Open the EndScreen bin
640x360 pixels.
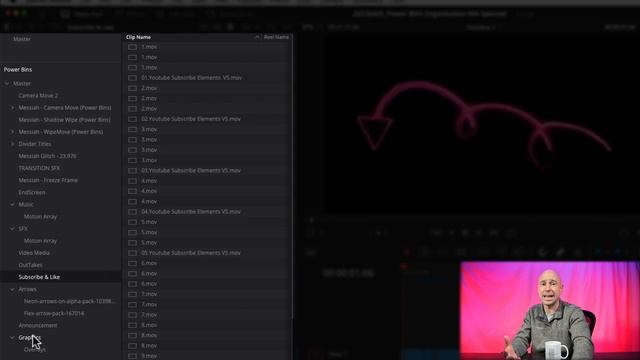(x=32, y=192)
